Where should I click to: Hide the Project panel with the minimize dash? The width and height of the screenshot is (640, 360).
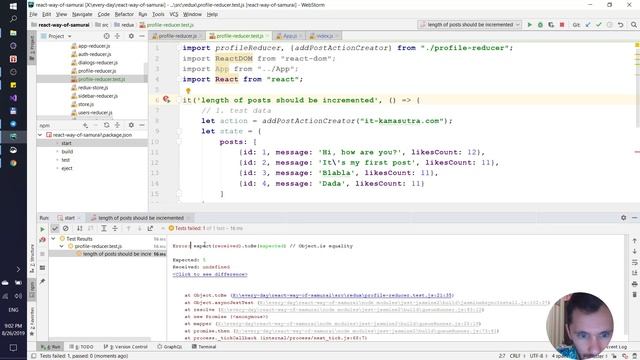[x=142, y=36]
